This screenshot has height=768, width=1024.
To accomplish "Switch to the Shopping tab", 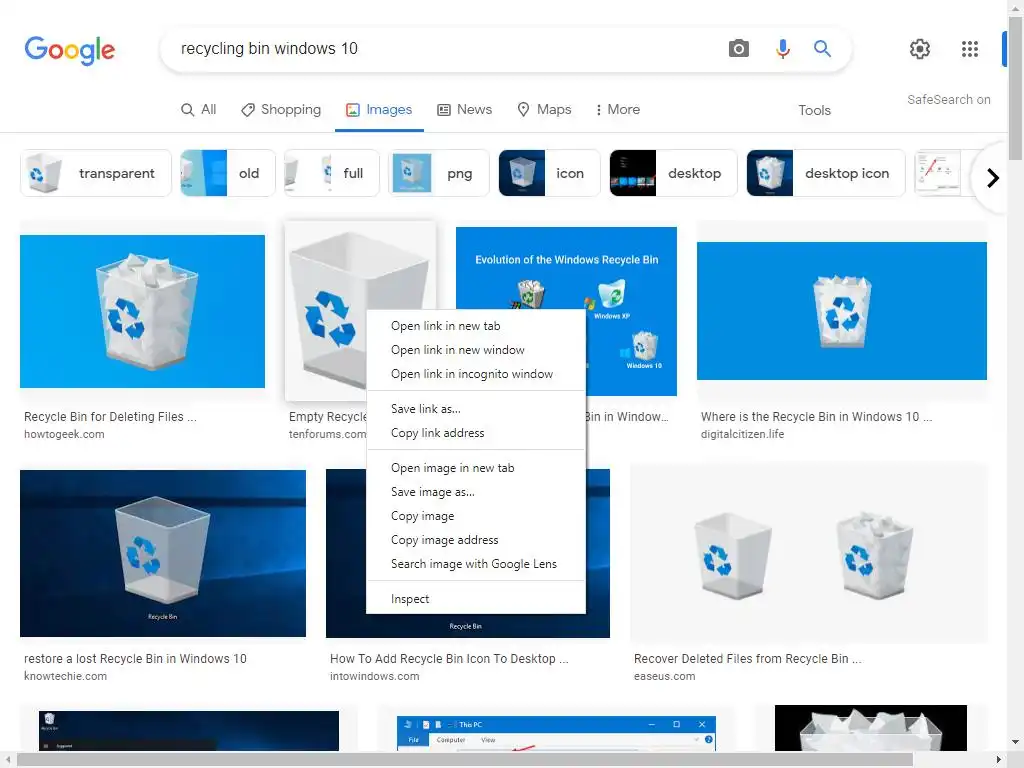I will [281, 110].
